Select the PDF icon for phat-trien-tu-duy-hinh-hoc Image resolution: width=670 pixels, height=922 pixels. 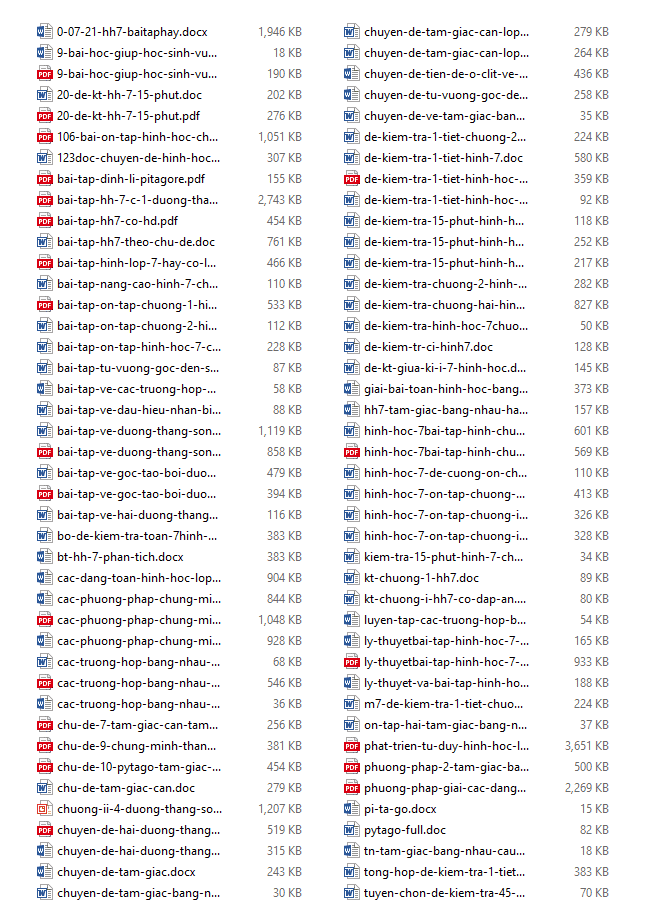pos(351,746)
